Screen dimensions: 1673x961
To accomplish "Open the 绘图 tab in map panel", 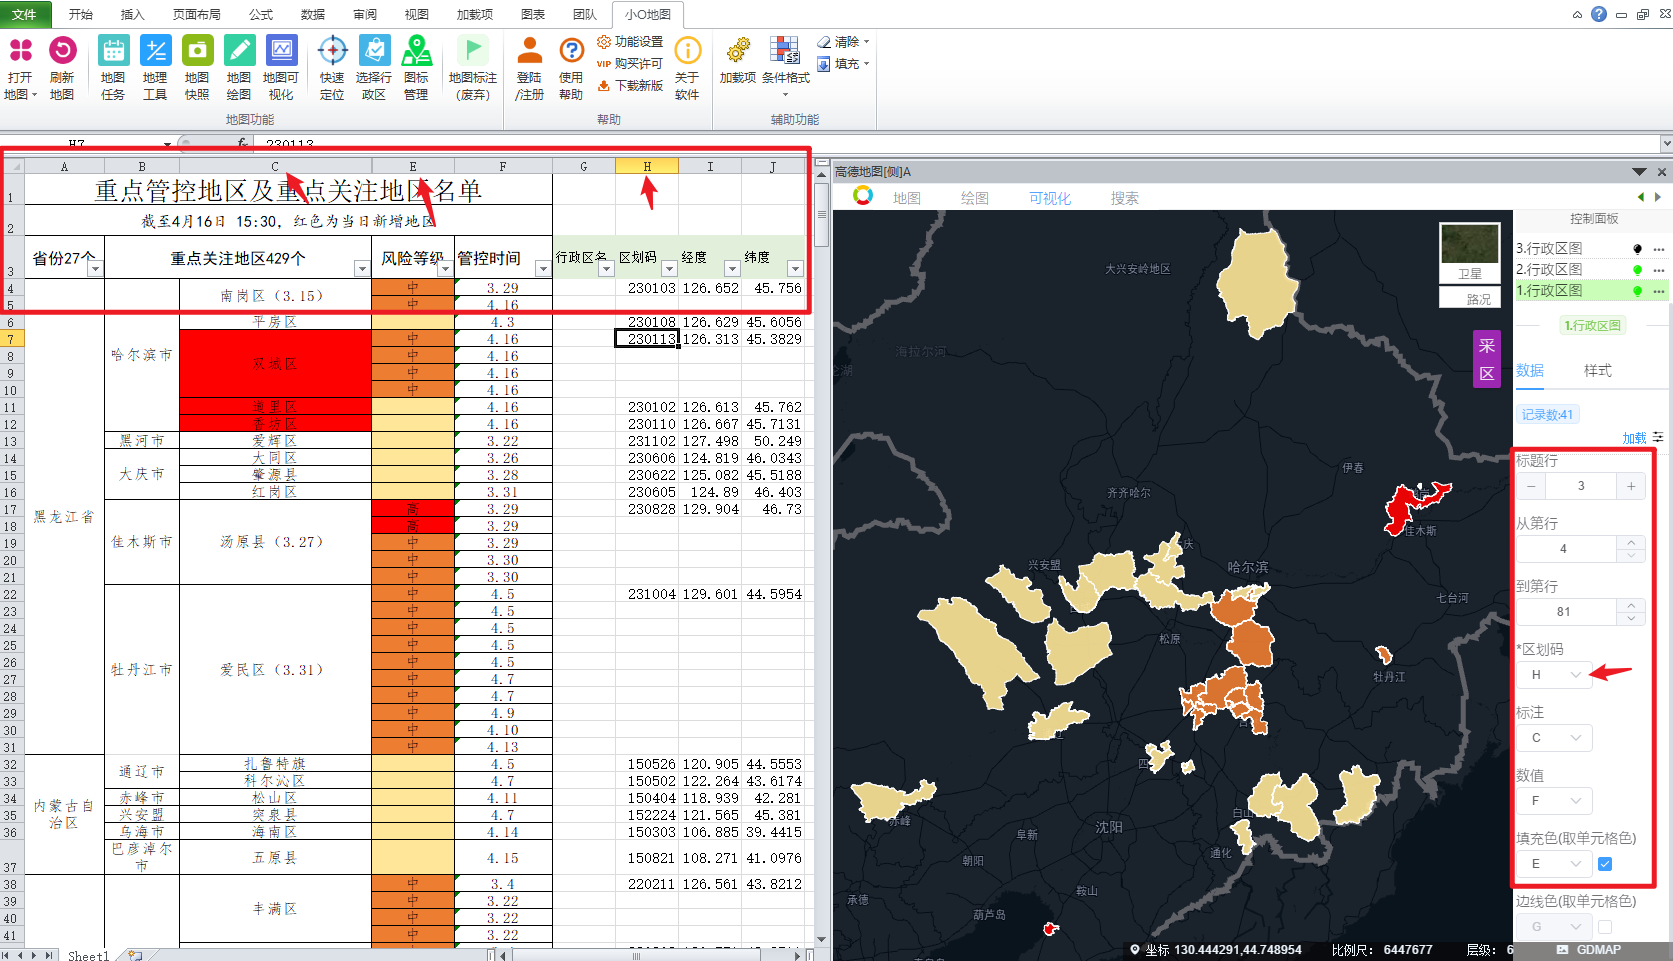I will tap(974, 198).
